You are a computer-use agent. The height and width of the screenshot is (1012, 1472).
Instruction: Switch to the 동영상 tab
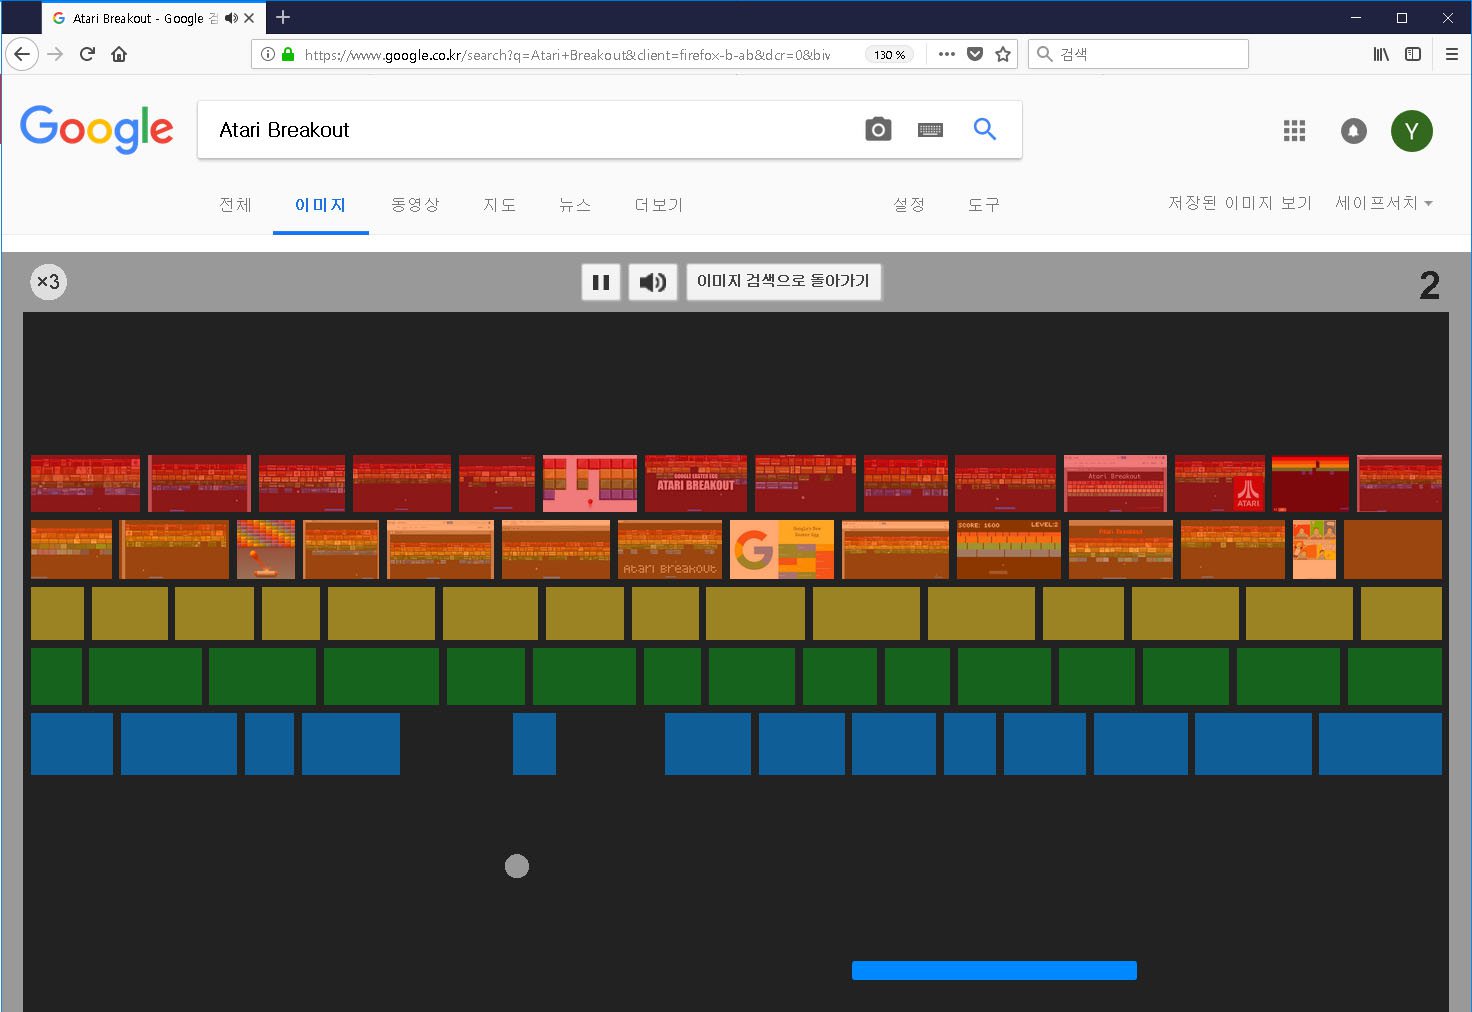415,205
